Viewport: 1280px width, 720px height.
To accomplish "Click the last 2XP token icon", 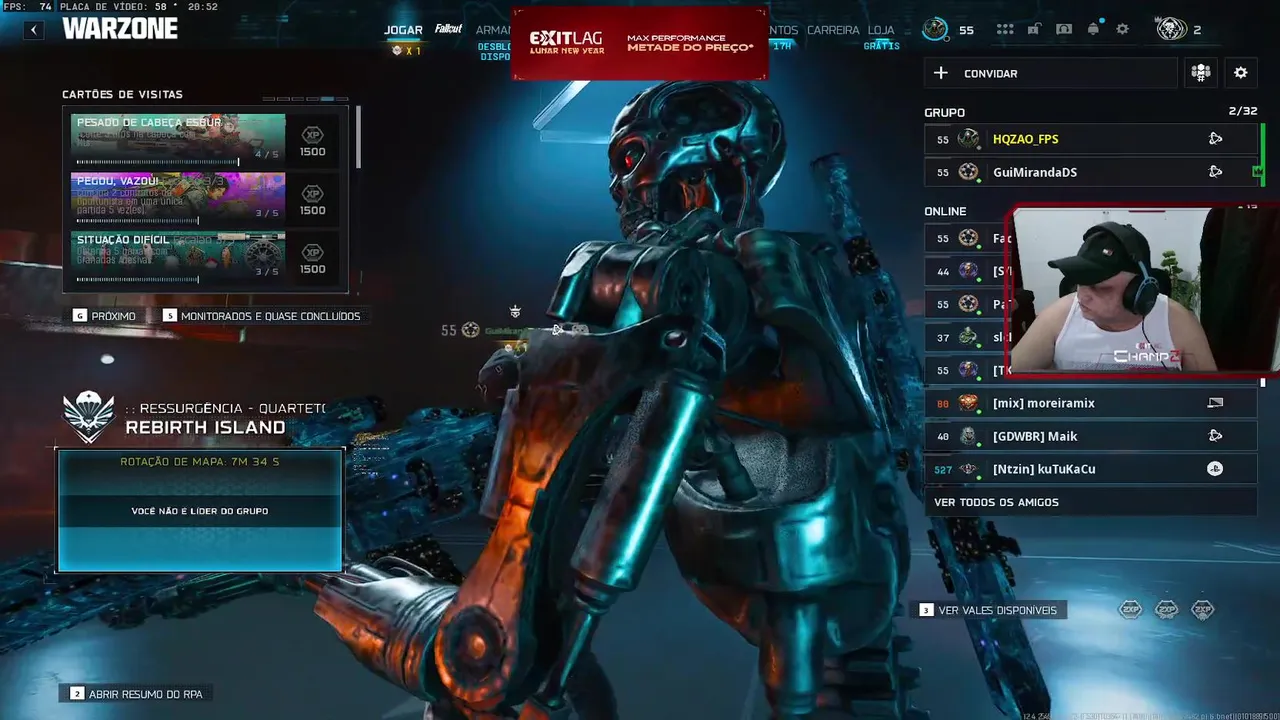I will tap(1202, 609).
